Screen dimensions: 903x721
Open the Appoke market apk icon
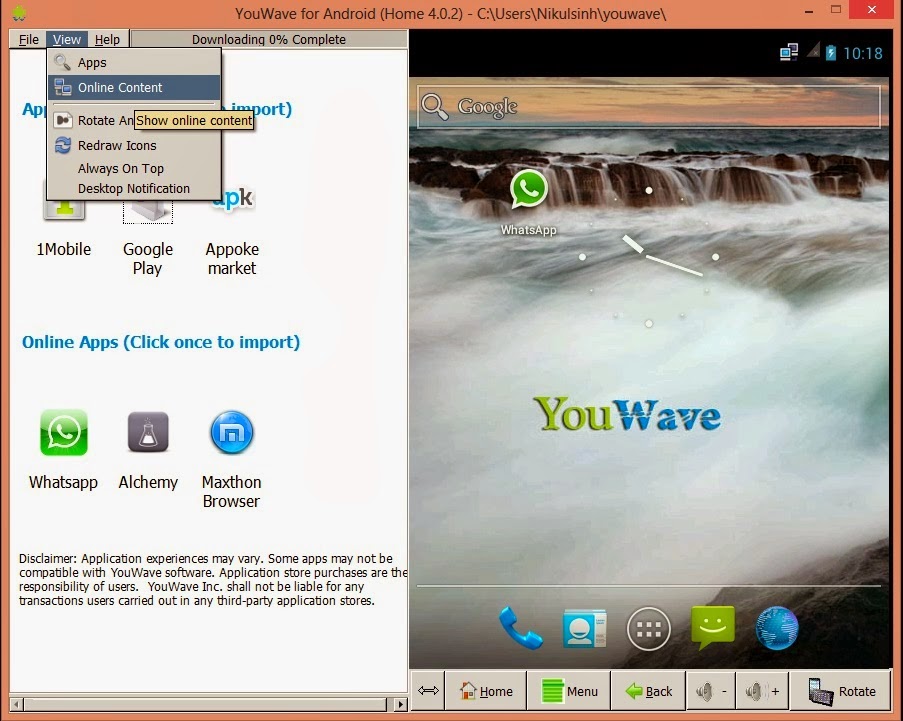(233, 199)
